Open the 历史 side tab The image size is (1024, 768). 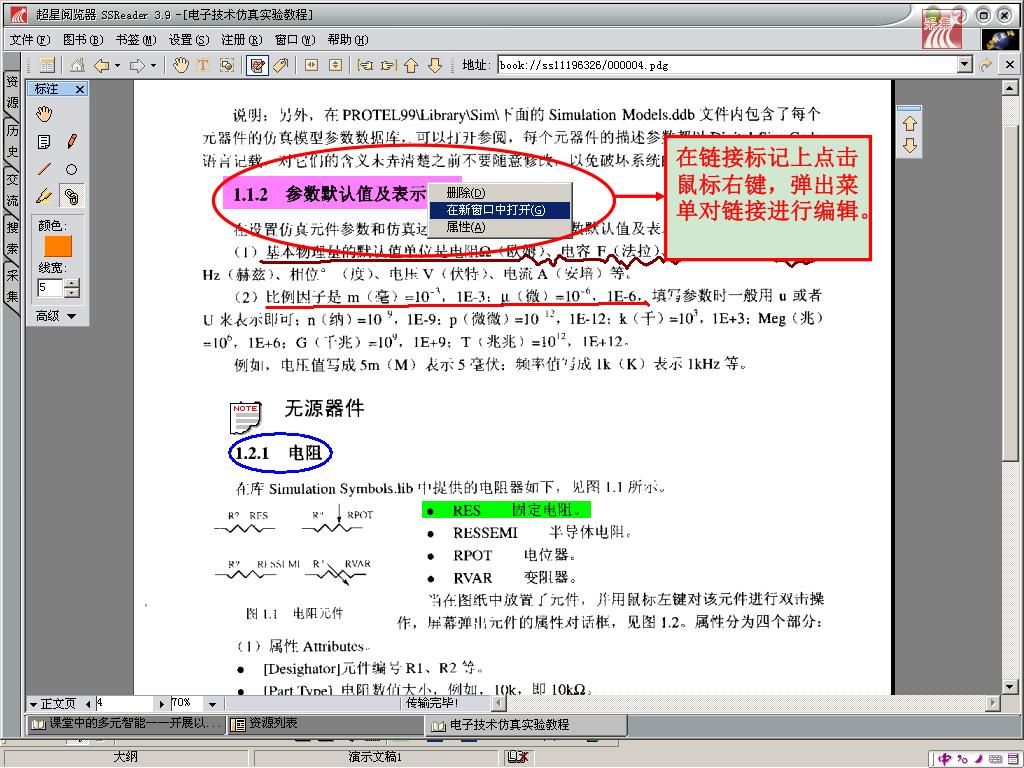(12, 140)
